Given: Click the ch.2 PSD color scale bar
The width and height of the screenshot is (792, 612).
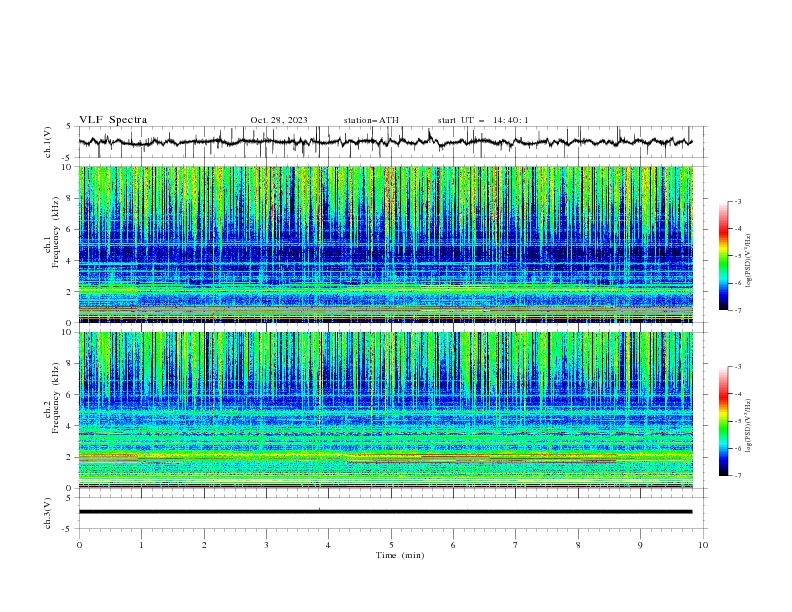Looking at the screenshot, I should (x=723, y=421).
